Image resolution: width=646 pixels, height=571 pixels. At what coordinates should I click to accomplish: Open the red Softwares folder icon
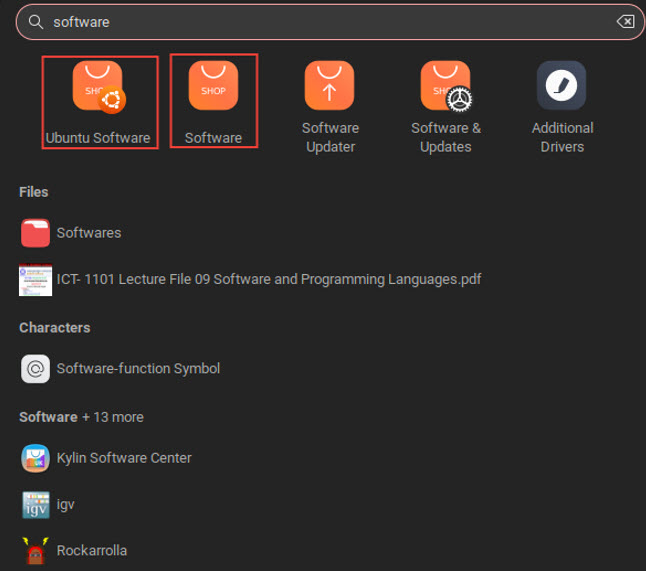coord(35,233)
